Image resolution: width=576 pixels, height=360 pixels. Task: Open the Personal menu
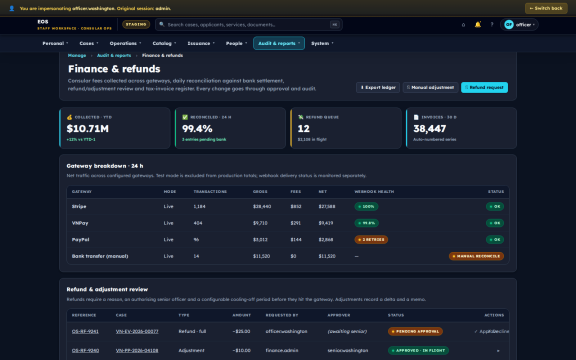(55, 43)
